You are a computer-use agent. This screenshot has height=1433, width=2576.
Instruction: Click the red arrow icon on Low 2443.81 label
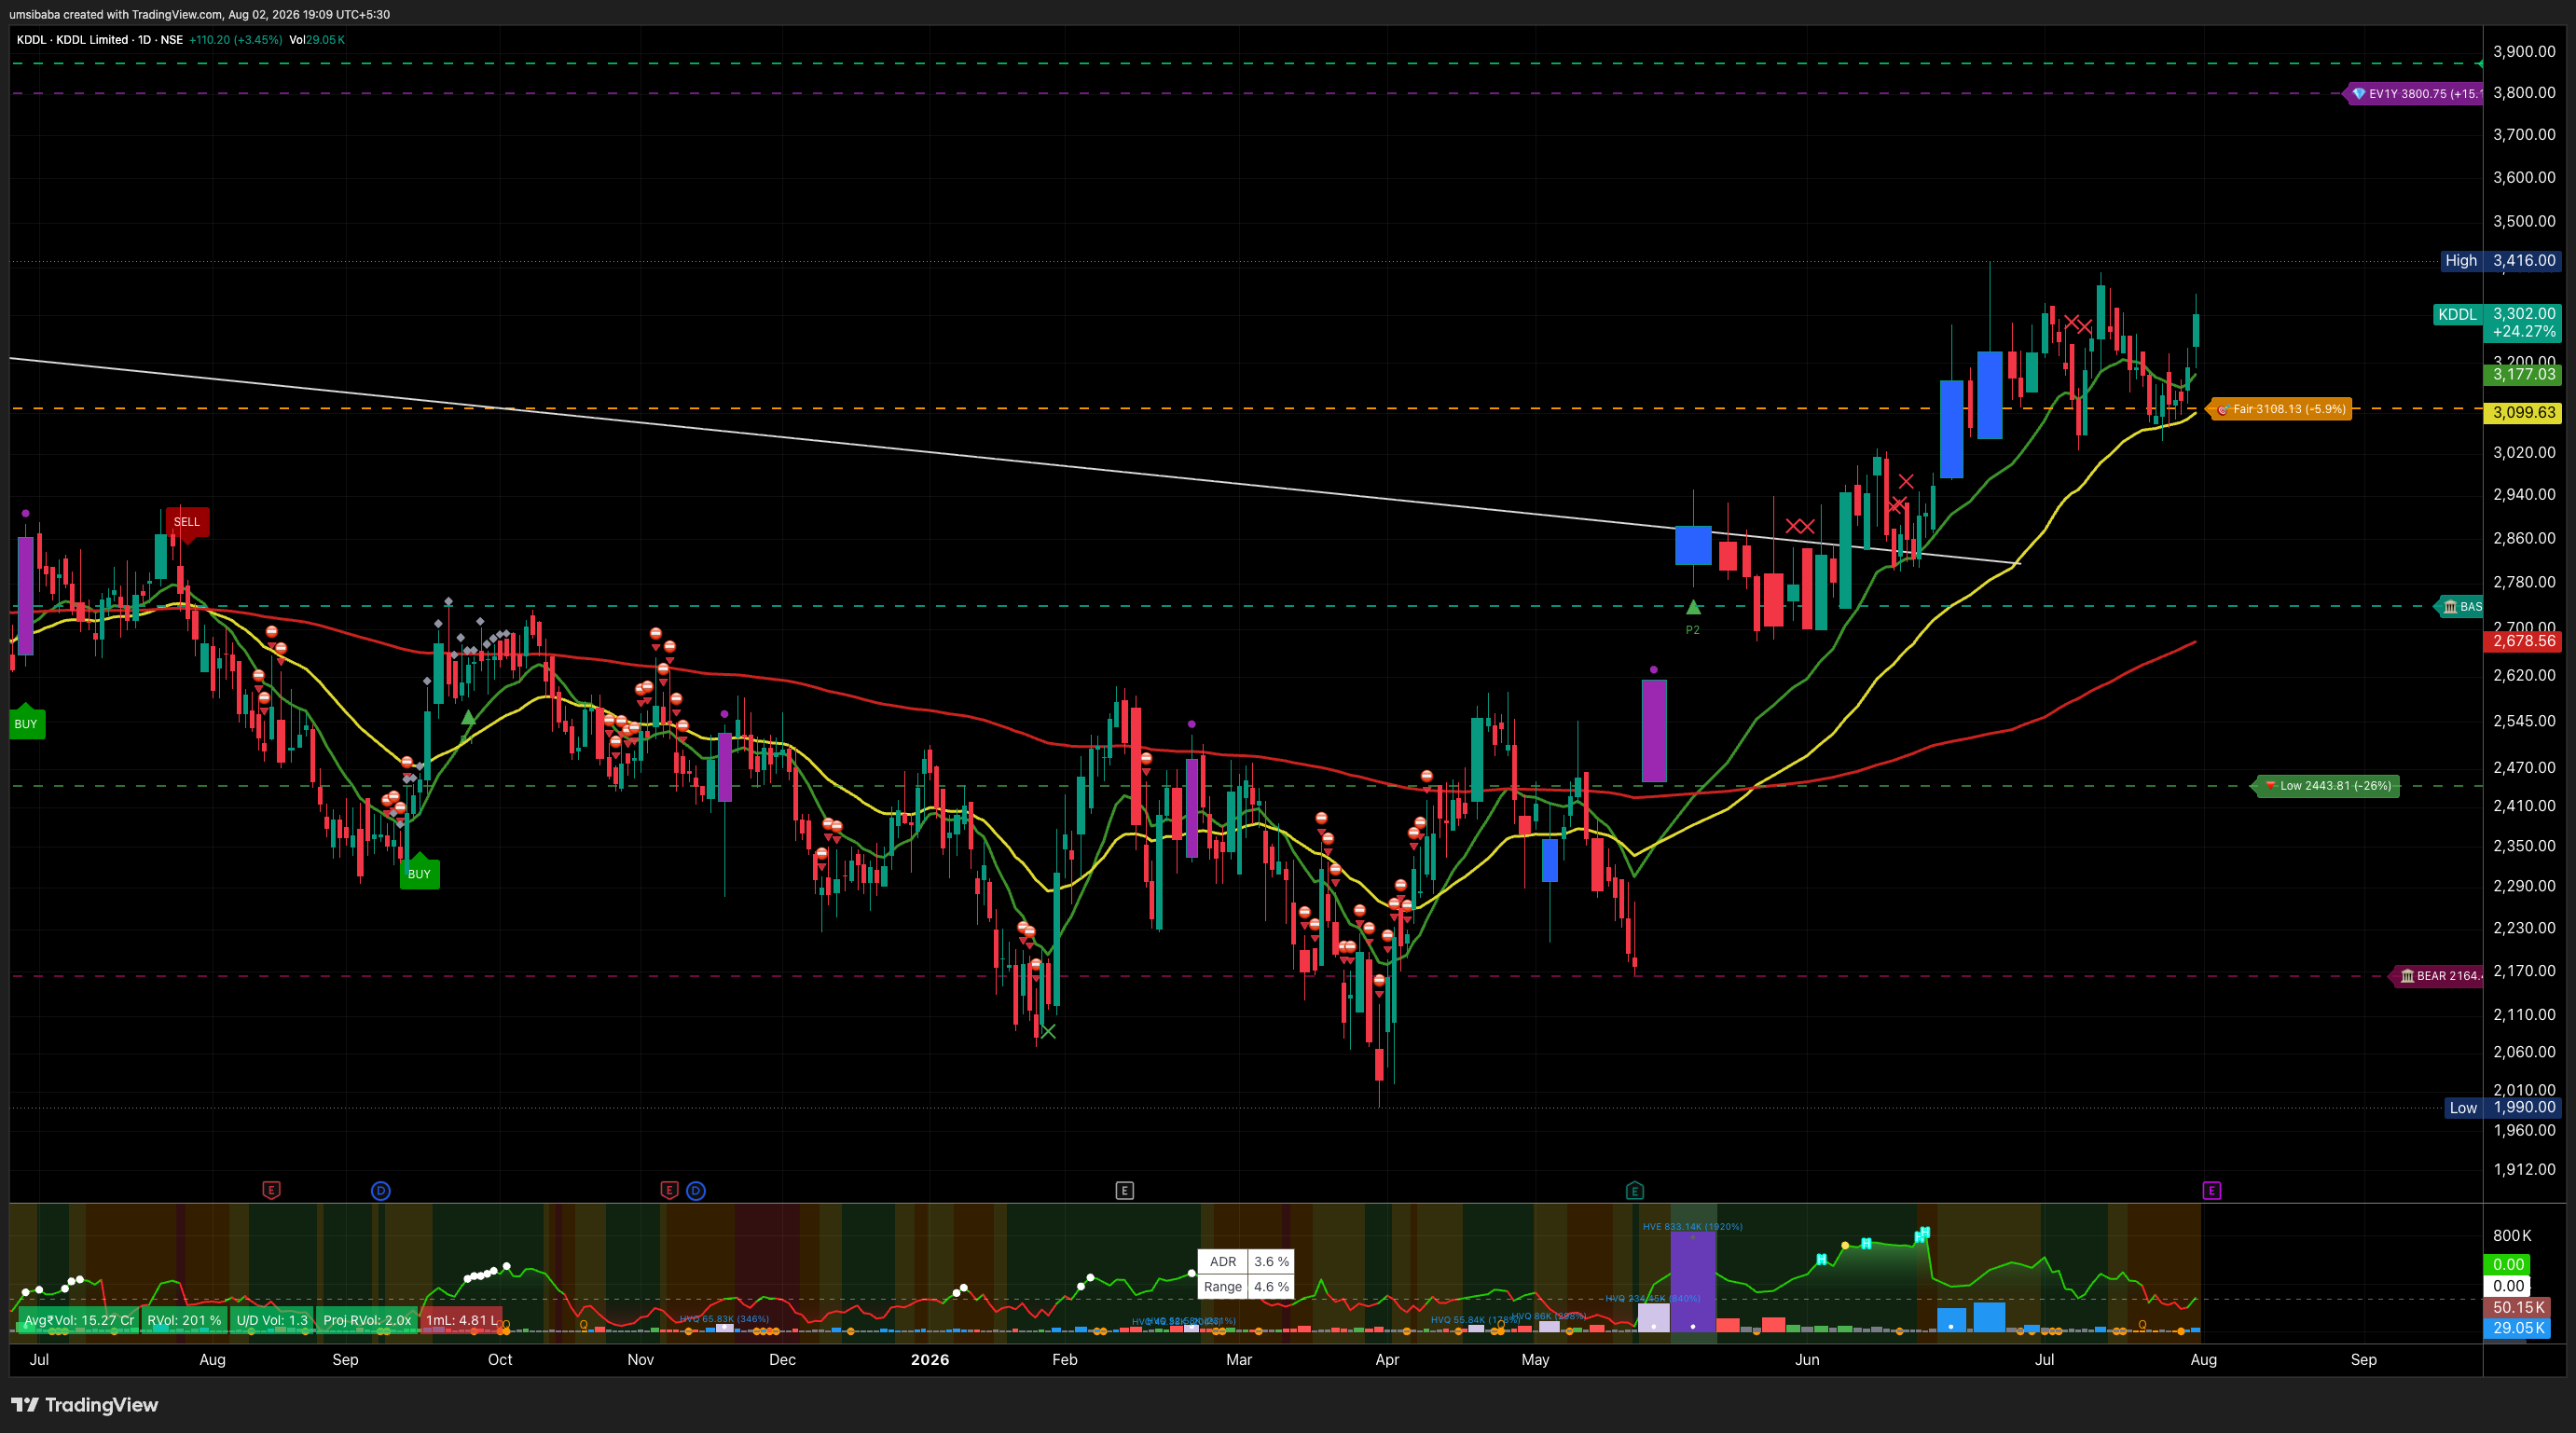(x=2270, y=786)
